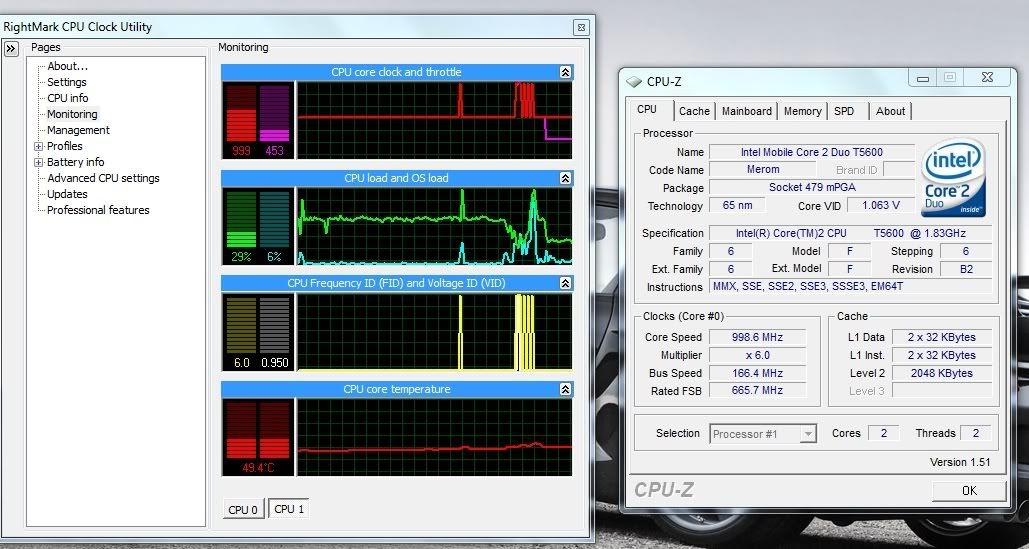Switch to the About tab in CPU-Z
Screen dimensions: 1029x549
(x=891, y=112)
